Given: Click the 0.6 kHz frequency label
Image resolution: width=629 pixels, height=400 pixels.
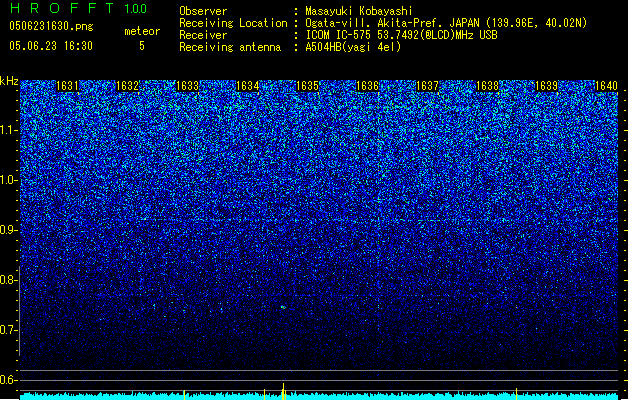Looking at the screenshot, I should (8, 380).
